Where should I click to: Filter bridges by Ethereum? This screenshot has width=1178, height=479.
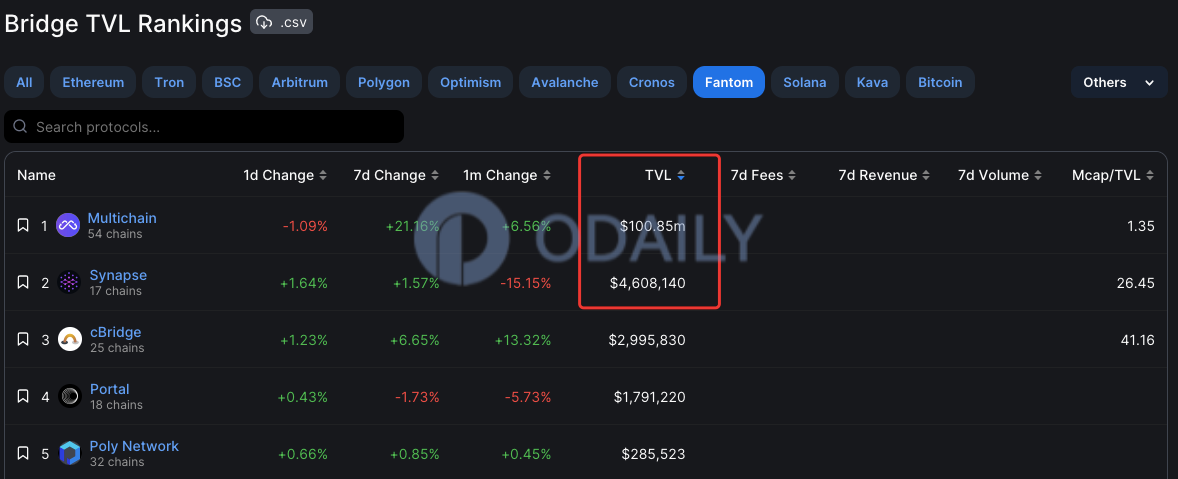point(93,83)
